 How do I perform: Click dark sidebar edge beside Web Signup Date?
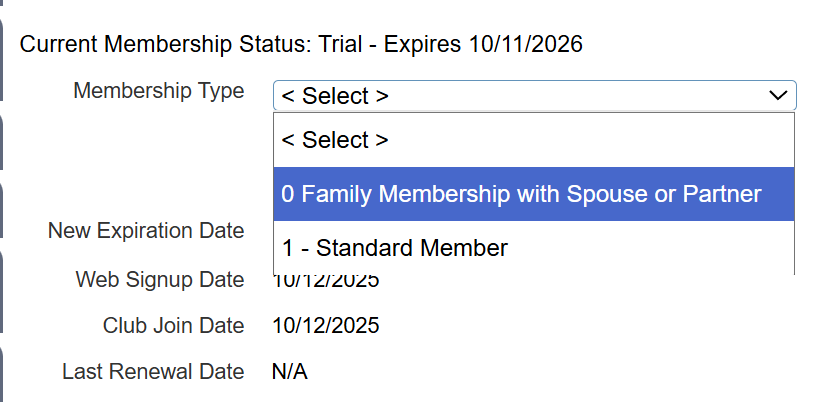click(3, 285)
